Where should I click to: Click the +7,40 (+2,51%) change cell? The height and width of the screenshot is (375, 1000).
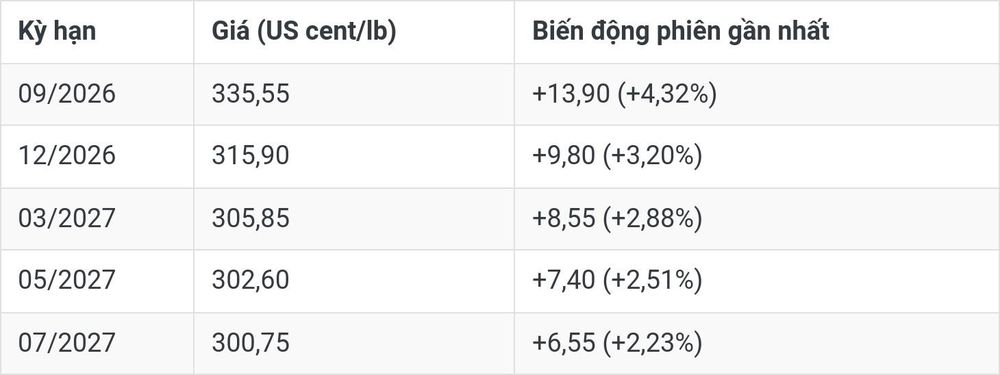617,280
